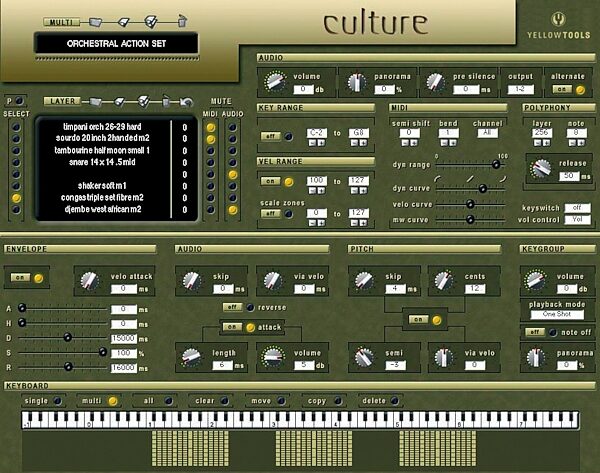Click the pre silence knob
600x473 pixels.
(x=435, y=82)
